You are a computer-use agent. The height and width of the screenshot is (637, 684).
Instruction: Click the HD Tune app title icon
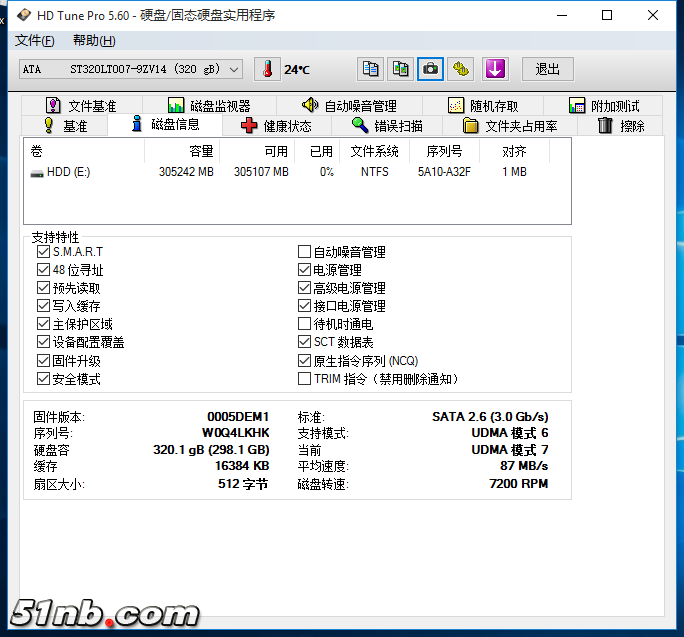click(x=24, y=15)
